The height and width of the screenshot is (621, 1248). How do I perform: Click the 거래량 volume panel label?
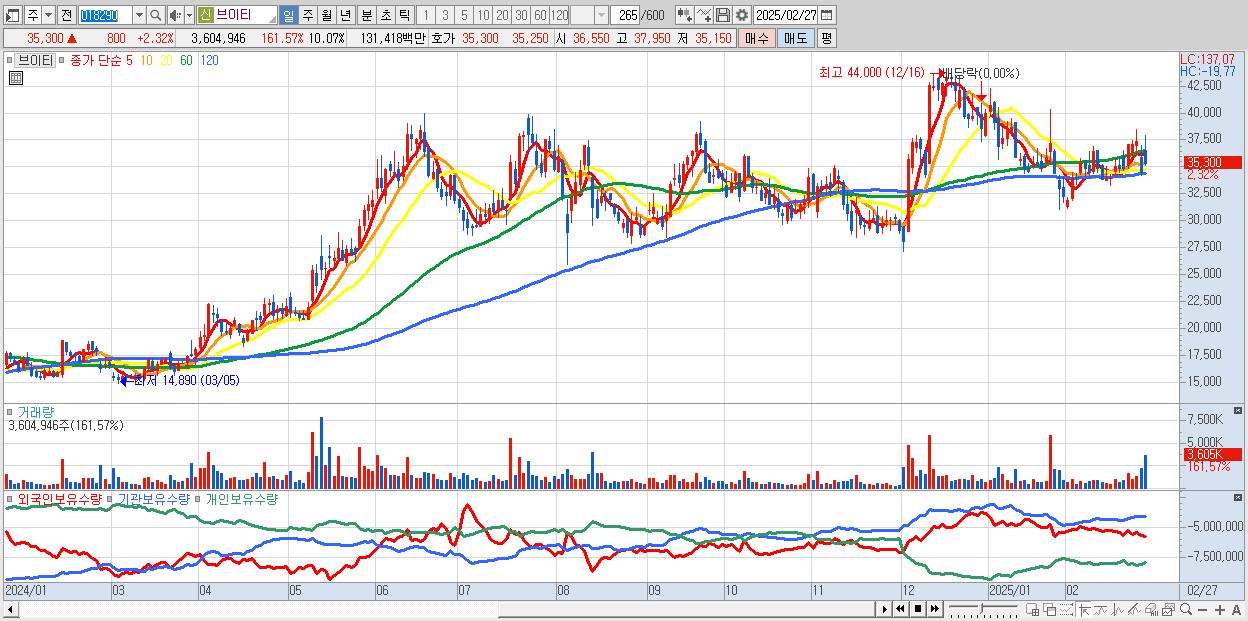click(36, 412)
